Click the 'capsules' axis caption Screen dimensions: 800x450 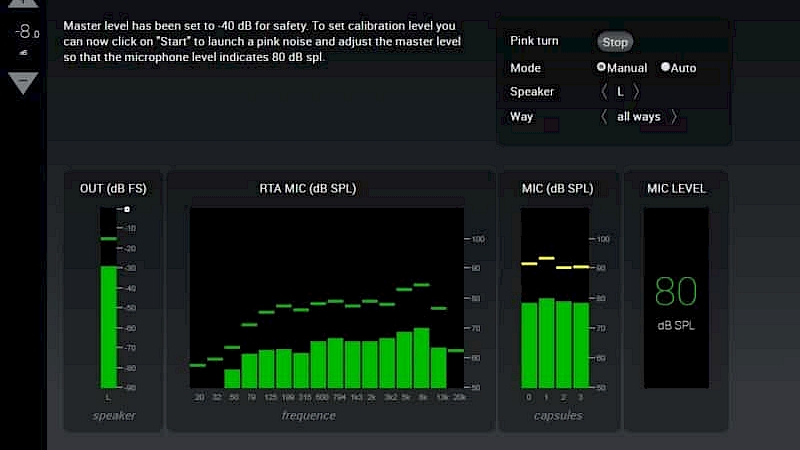point(558,416)
